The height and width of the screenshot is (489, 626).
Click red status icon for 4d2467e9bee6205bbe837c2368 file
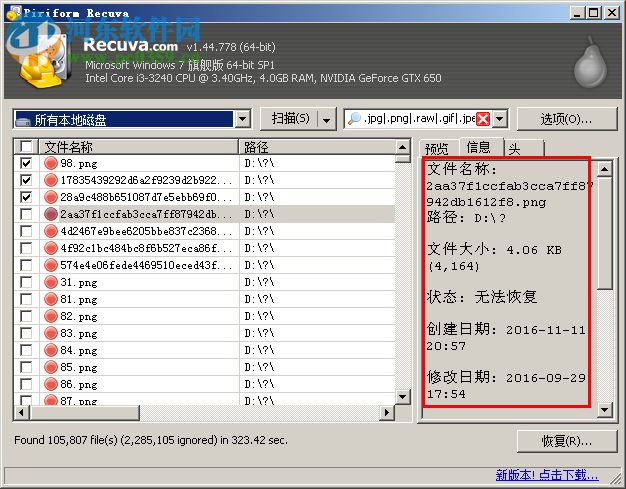(51, 231)
